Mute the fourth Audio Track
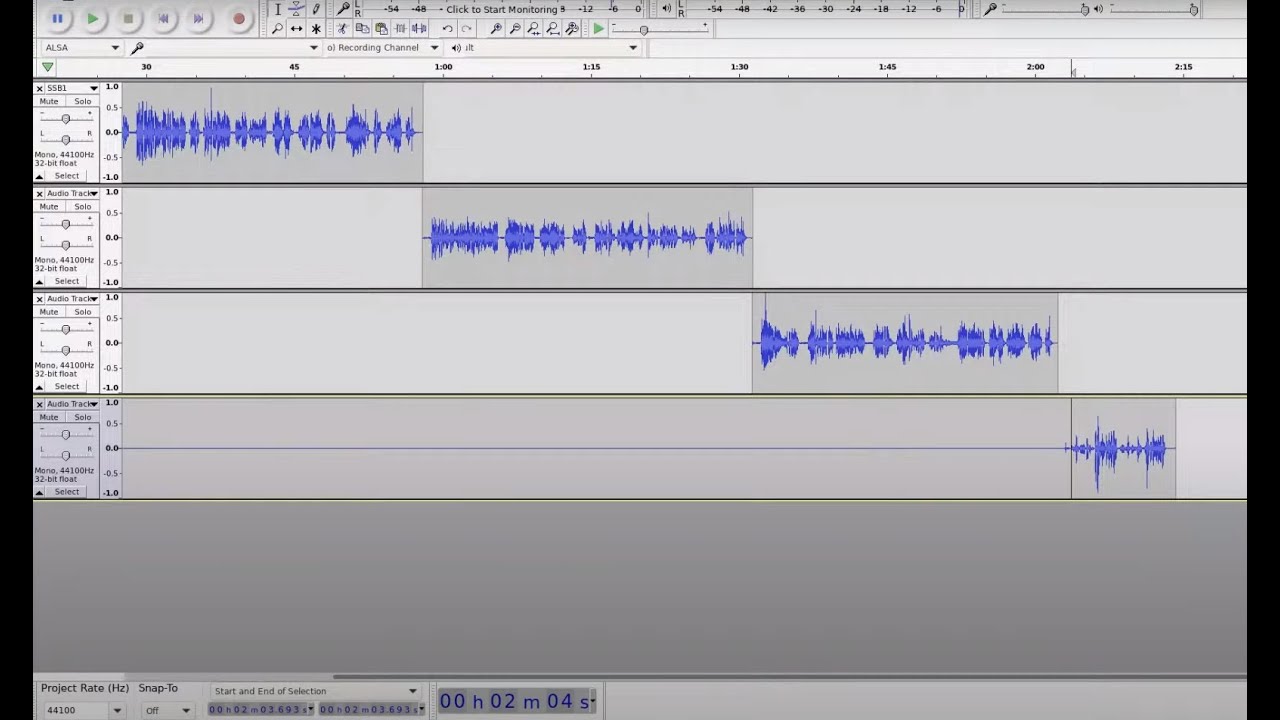The image size is (1280, 720). (x=49, y=417)
